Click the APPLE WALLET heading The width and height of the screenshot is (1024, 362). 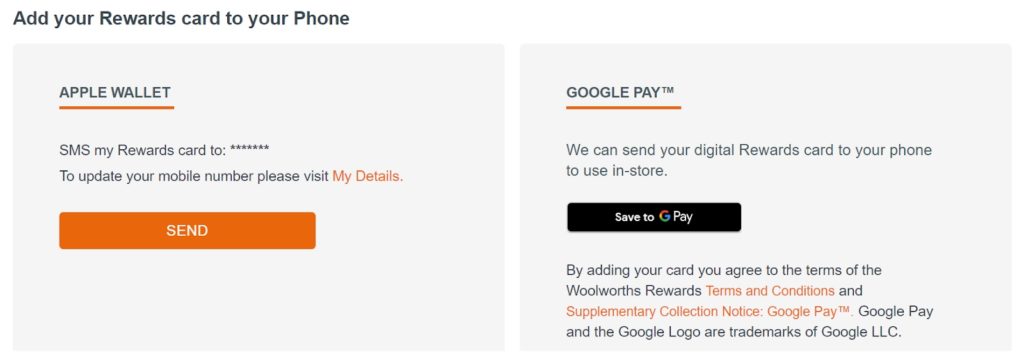[115, 92]
